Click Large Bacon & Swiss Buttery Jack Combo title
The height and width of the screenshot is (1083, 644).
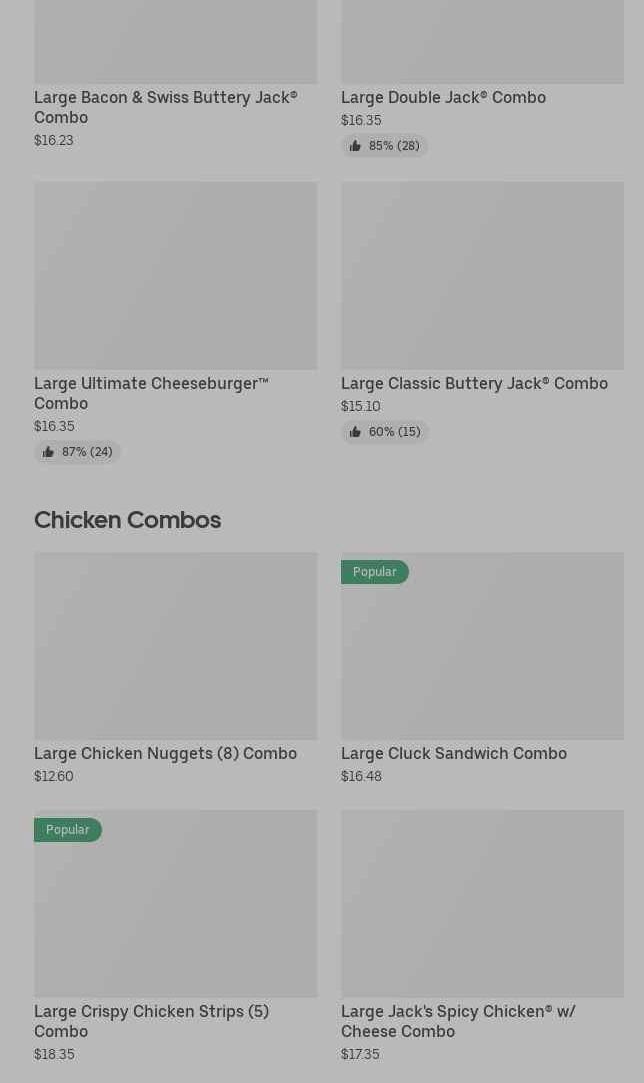pyautogui.click(x=165, y=107)
